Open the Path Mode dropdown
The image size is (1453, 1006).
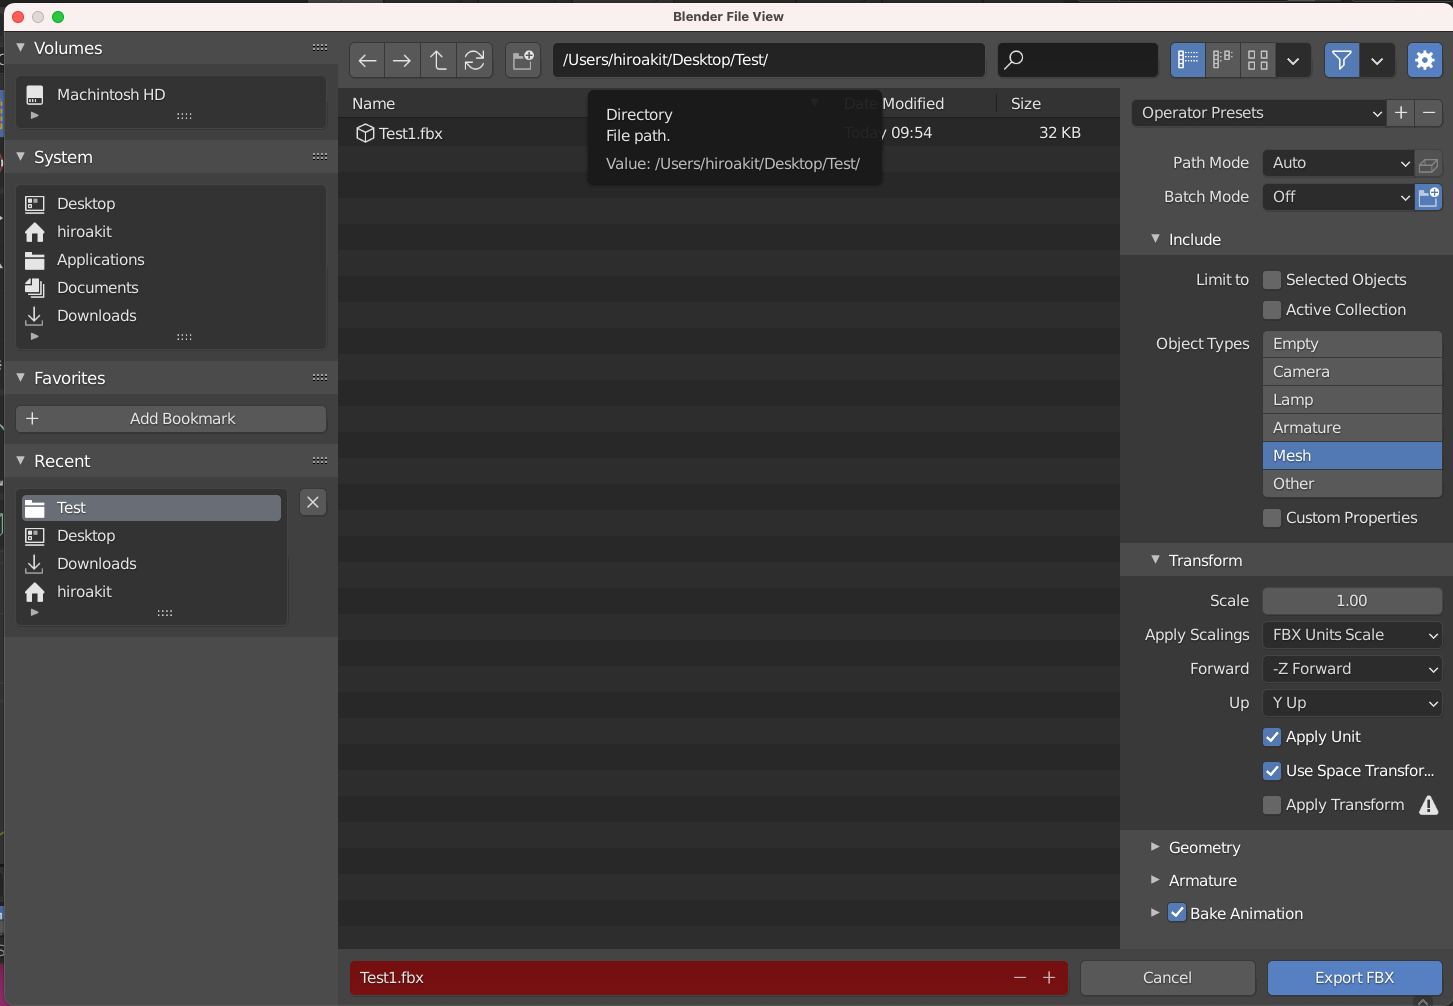coord(1338,163)
